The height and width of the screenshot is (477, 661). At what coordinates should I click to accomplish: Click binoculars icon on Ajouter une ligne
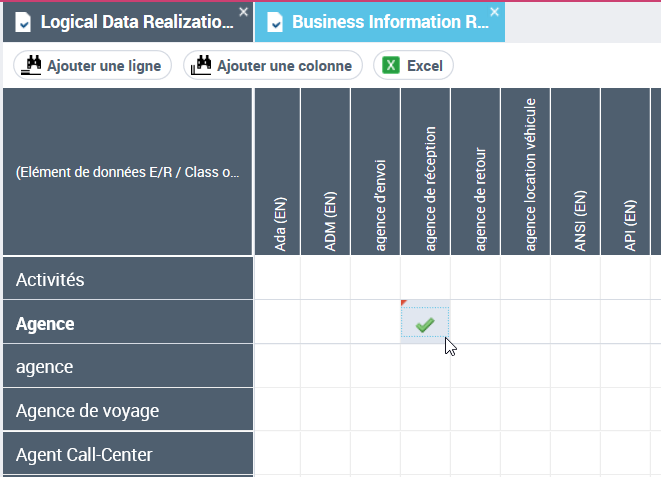coord(31,66)
